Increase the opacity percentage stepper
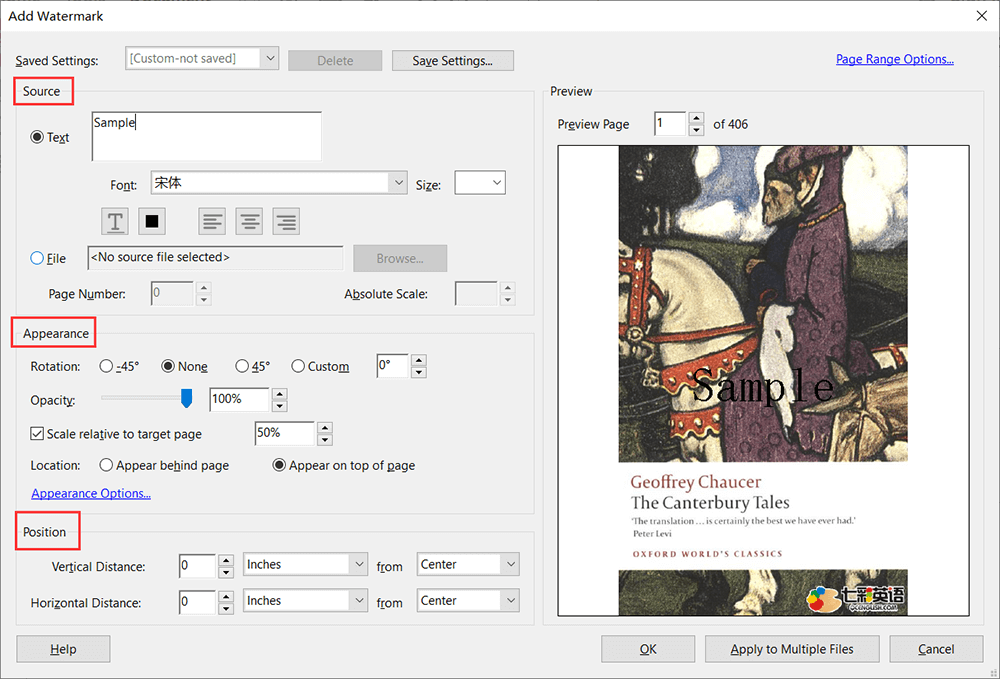This screenshot has height=679, width=1000. [280, 394]
